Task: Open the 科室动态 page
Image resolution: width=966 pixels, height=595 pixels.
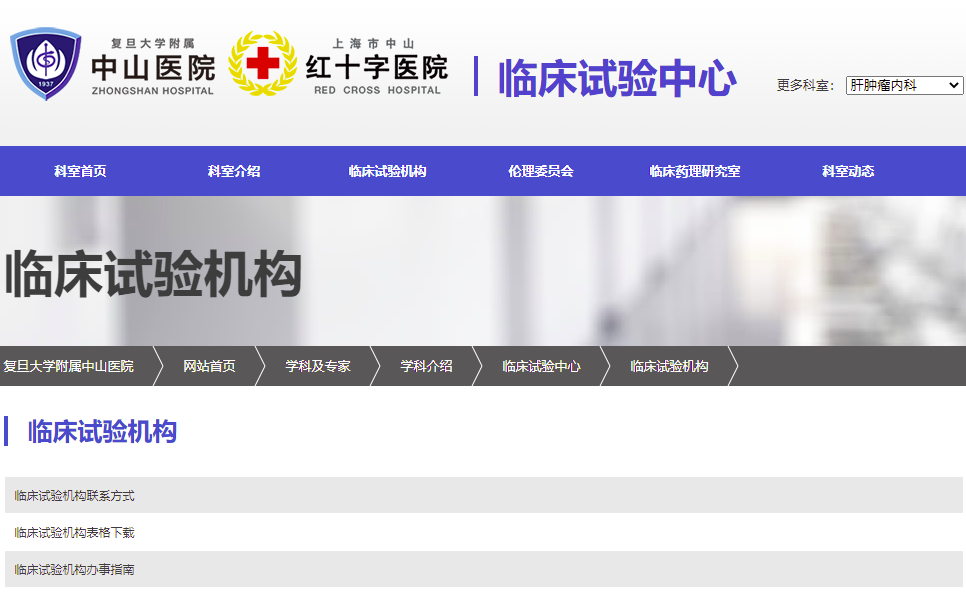Action: click(x=847, y=171)
